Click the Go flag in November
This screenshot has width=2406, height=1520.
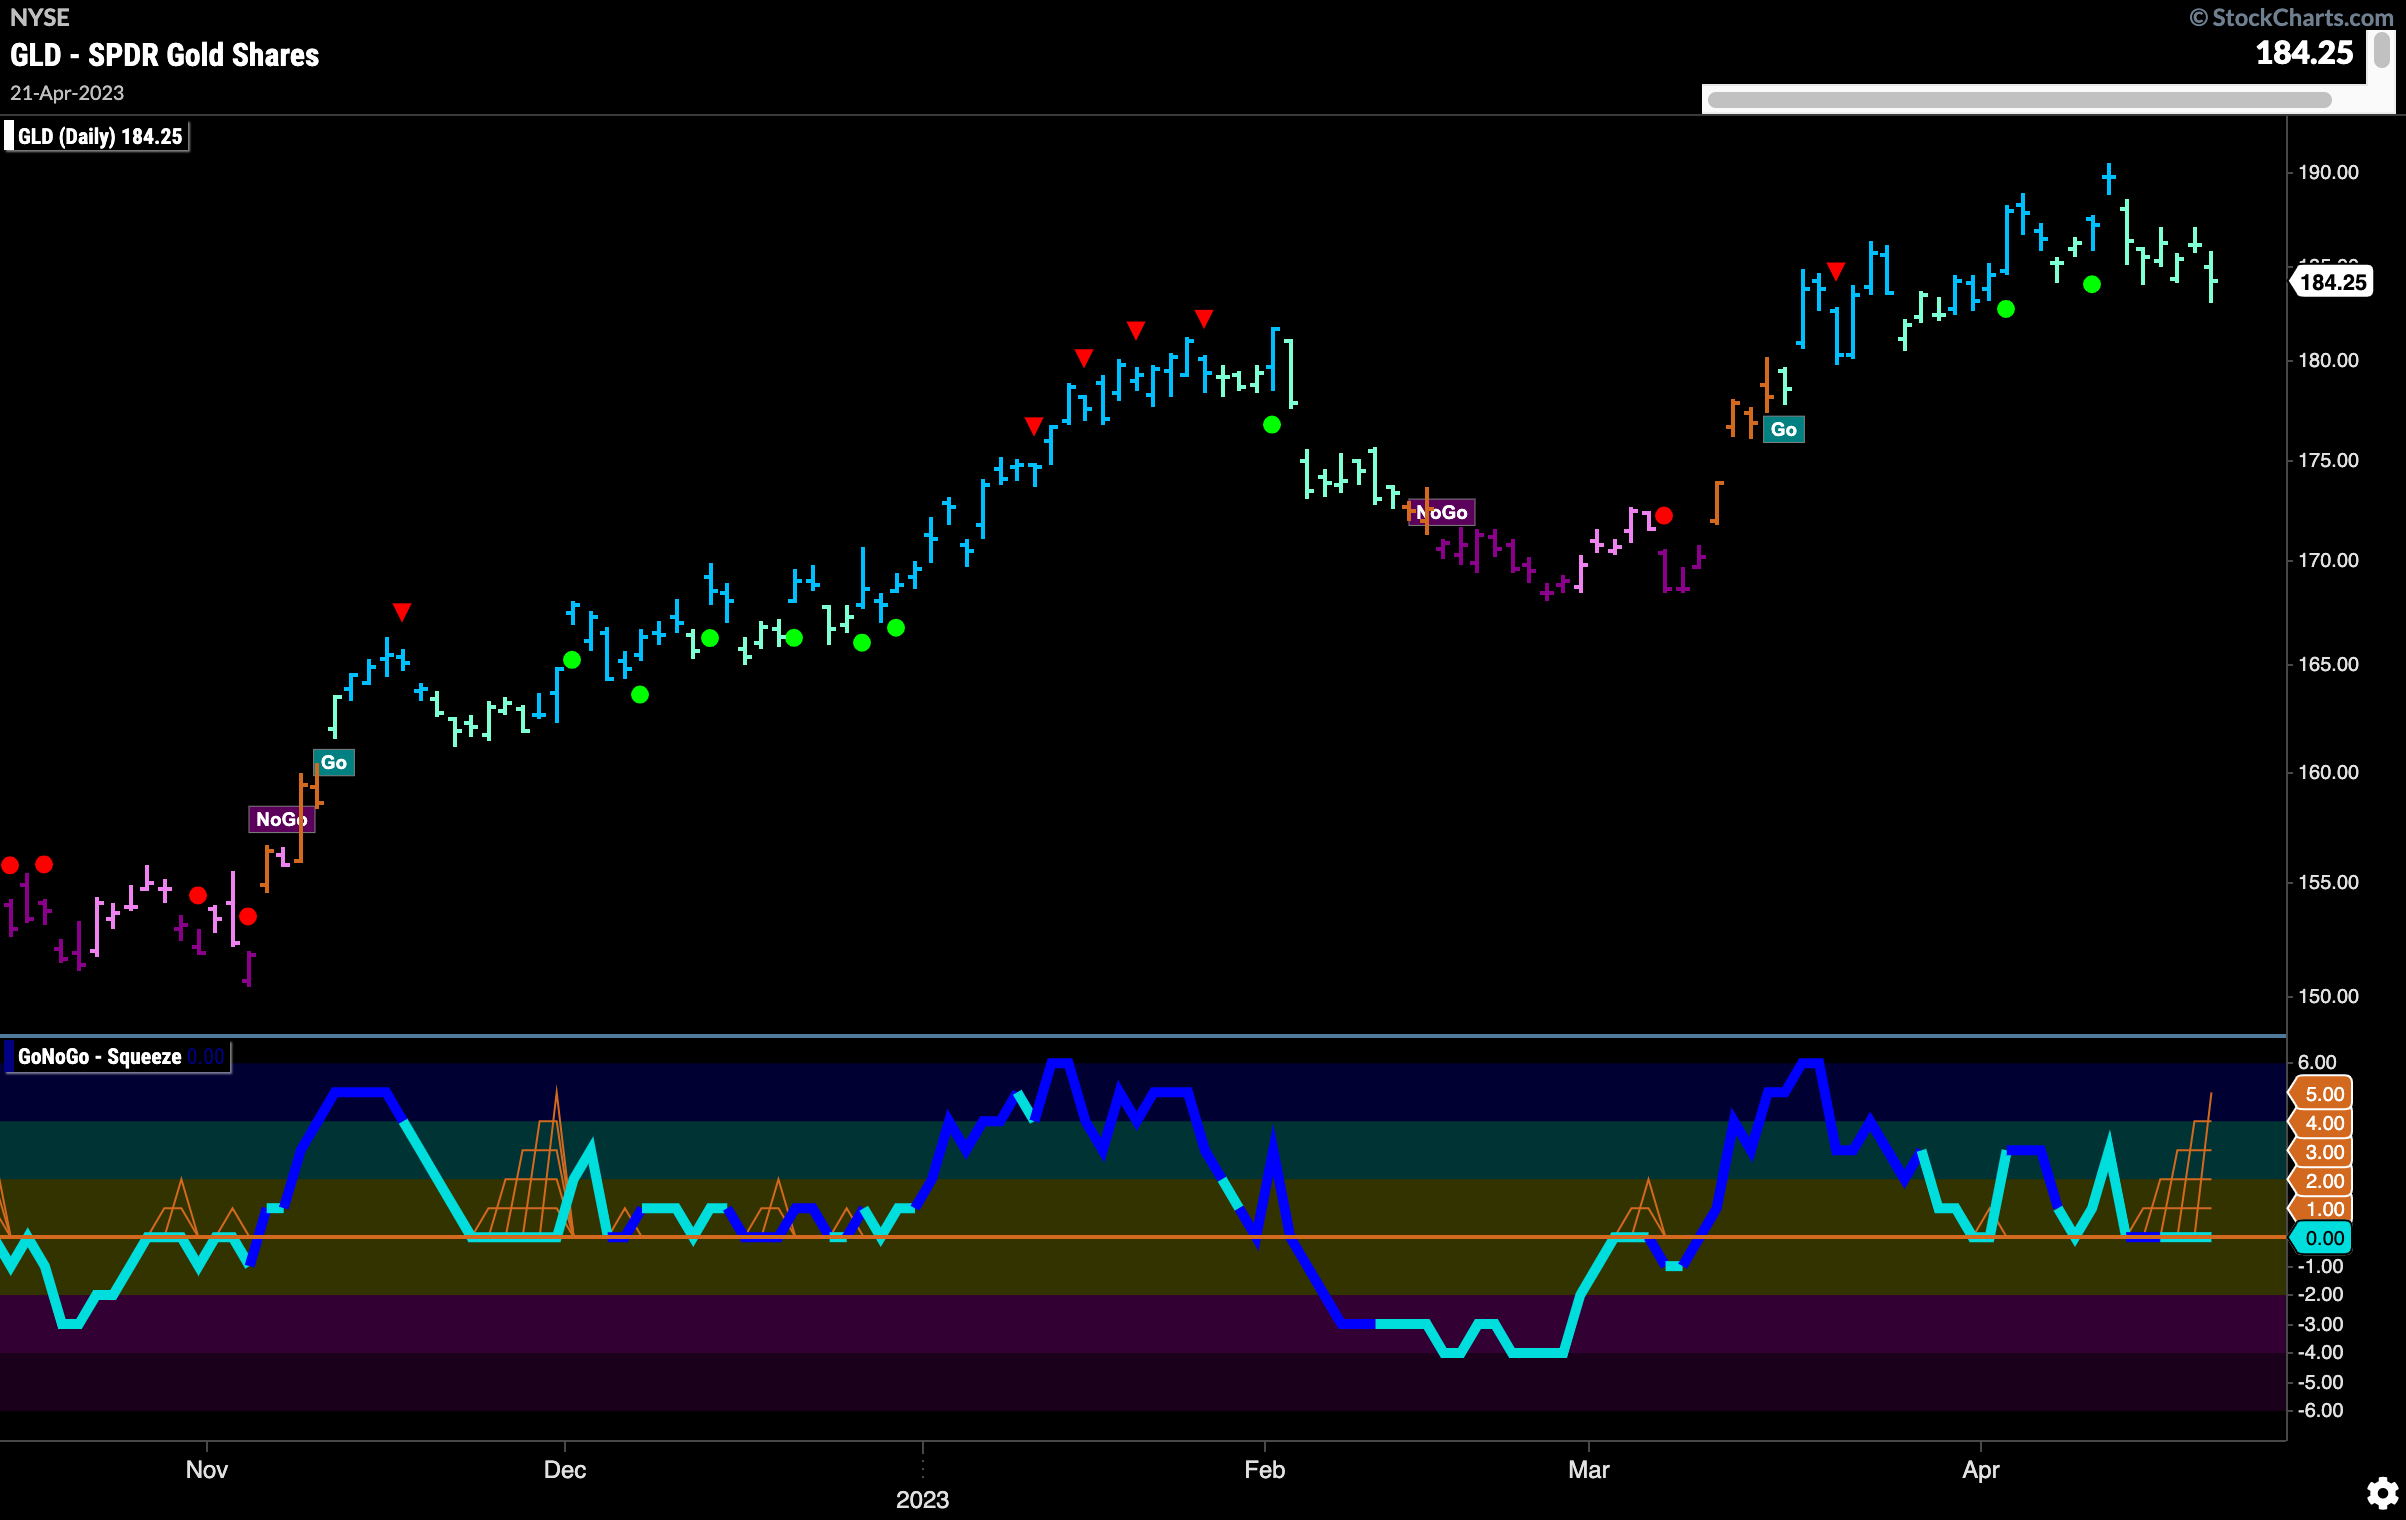(333, 763)
